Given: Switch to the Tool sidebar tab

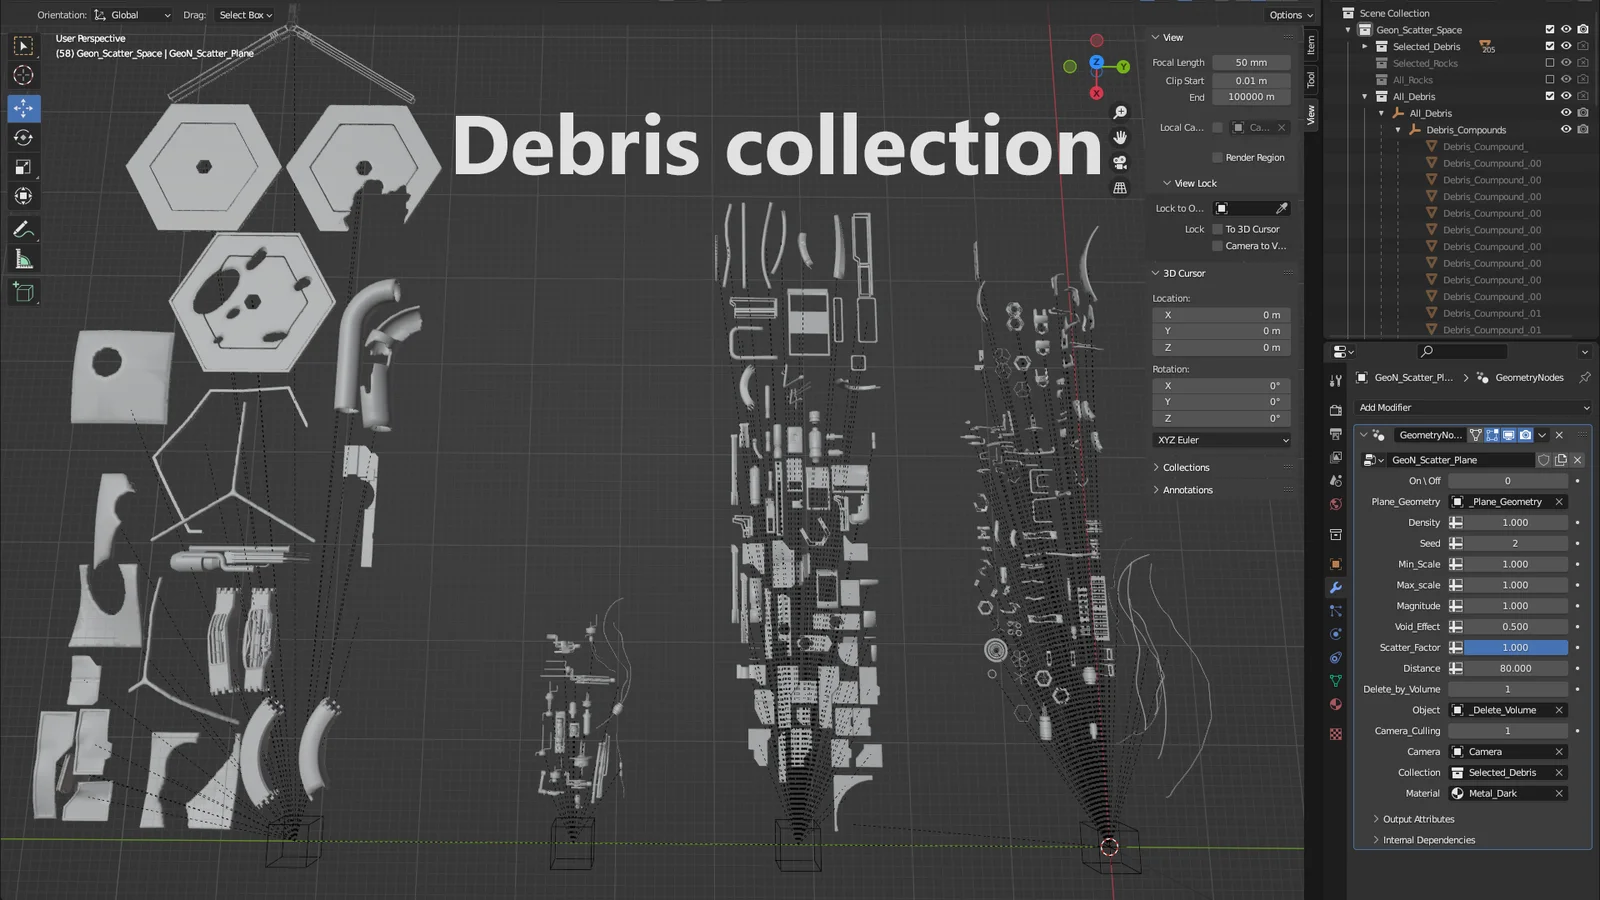Looking at the screenshot, I should point(1311,80).
